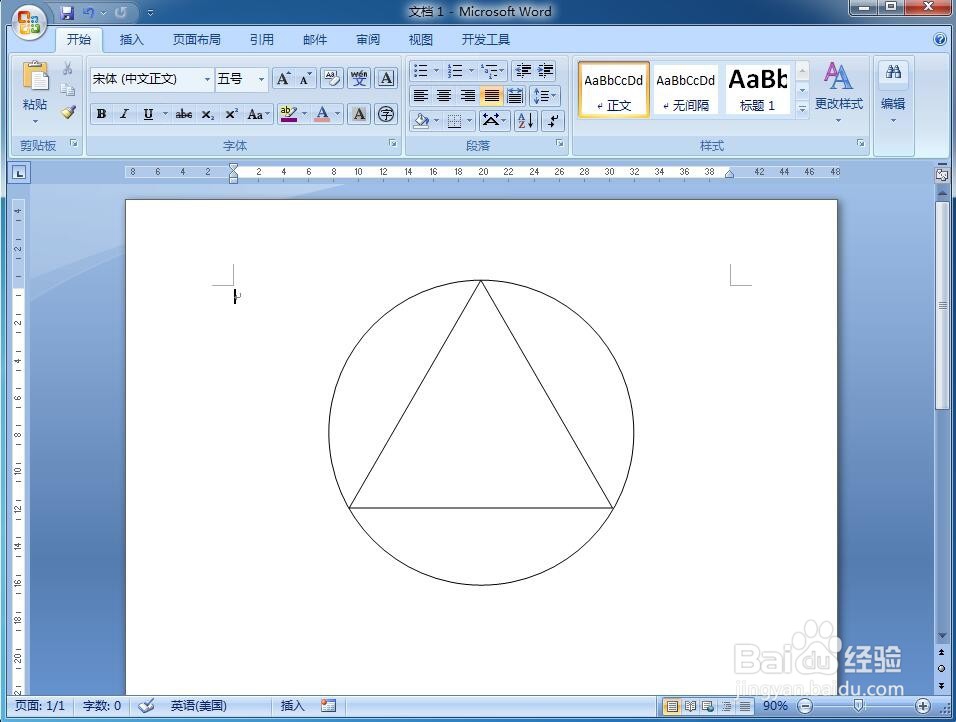This screenshot has height=722, width=956.
Task: Justify the paragraph text
Action: [491, 96]
